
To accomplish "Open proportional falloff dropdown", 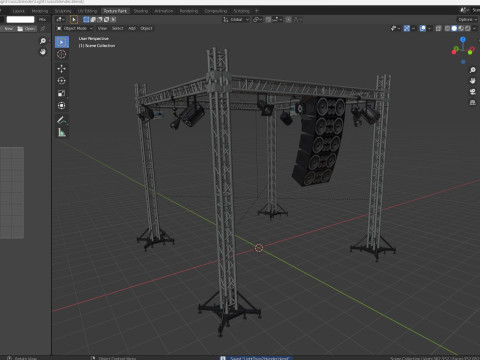I will 298,20.
